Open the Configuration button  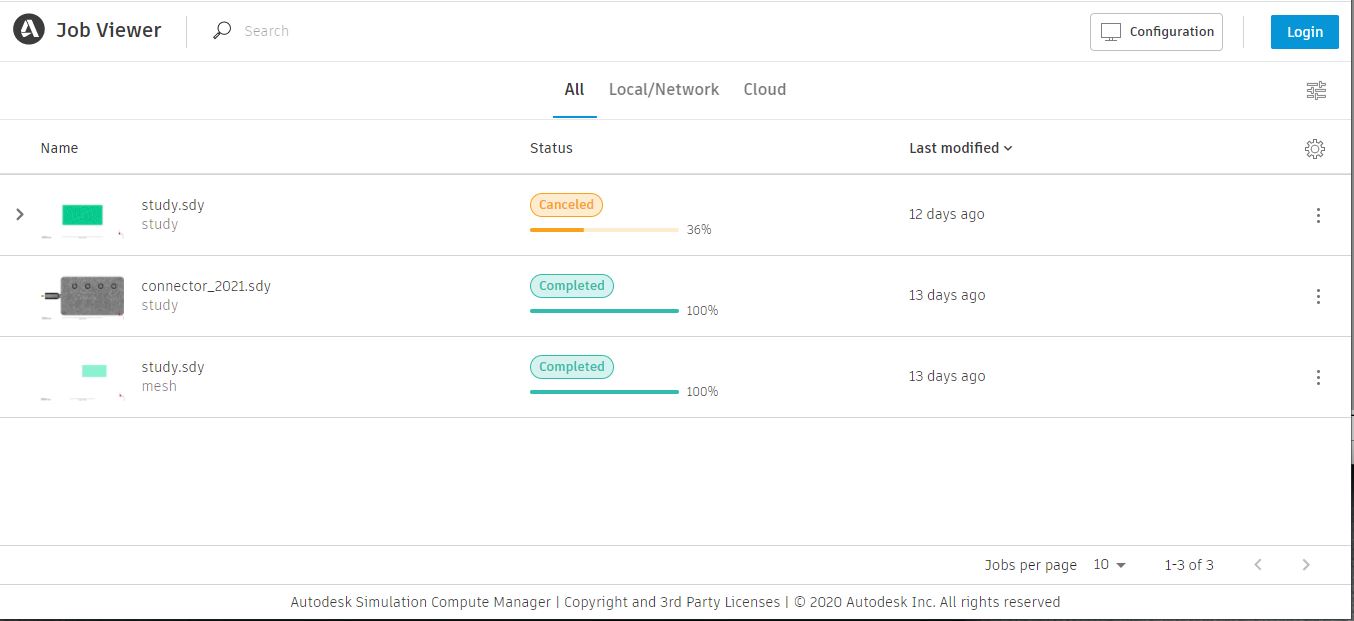[1156, 32]
